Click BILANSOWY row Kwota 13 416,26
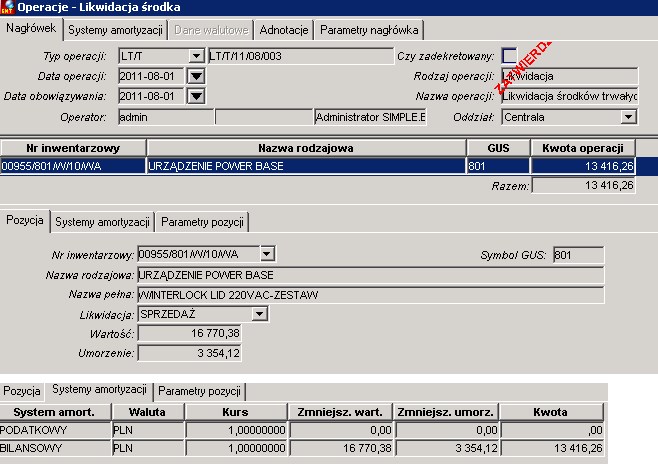658x464 pixels. [x=553, y=448]
